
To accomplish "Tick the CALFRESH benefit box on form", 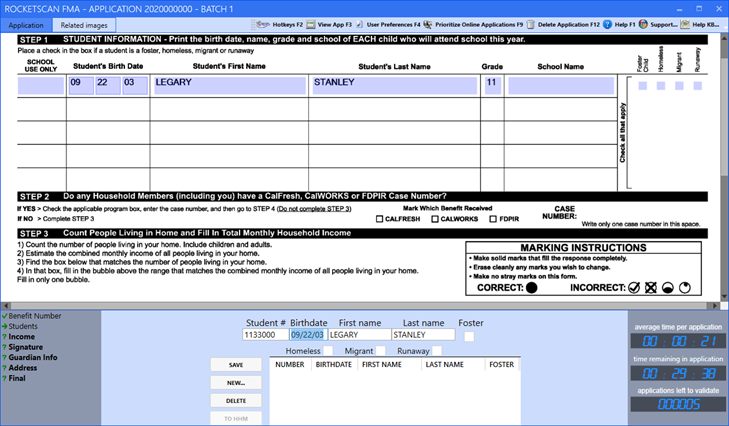I will coord(379,219).
